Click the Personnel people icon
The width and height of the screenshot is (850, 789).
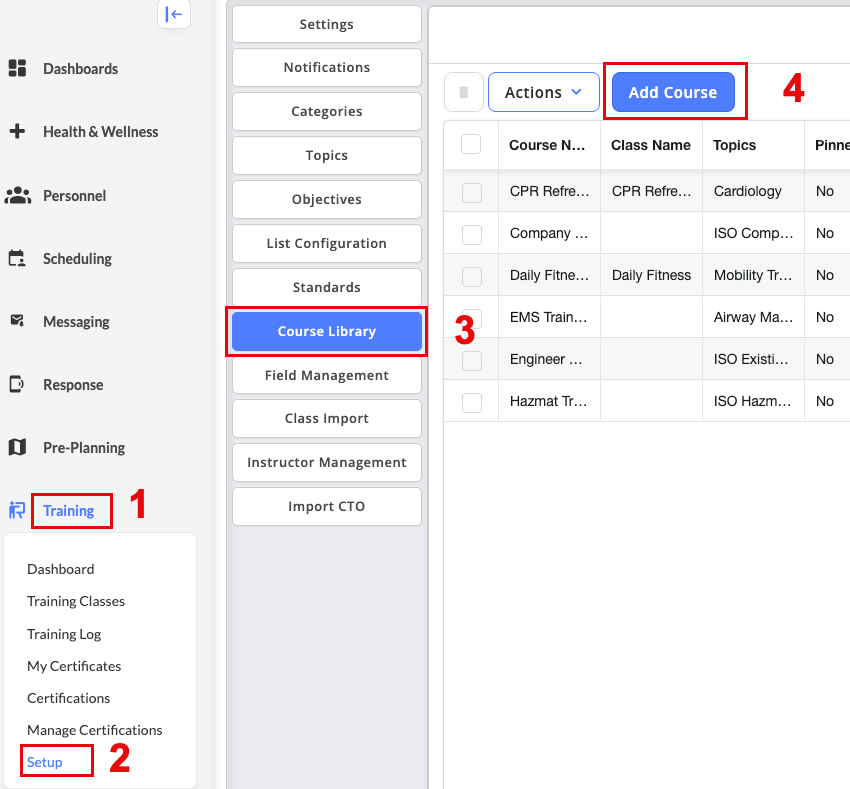pyautogui.click(x=17, y=196)
